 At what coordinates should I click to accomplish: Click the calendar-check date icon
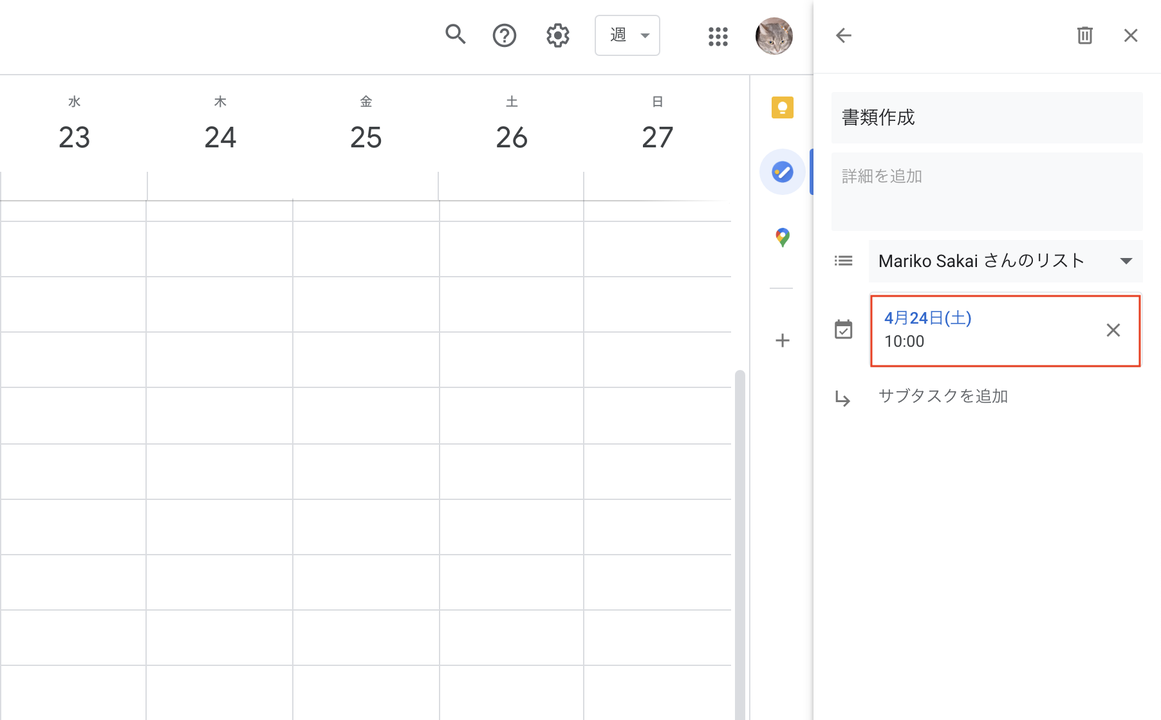[x=843, y=330]
